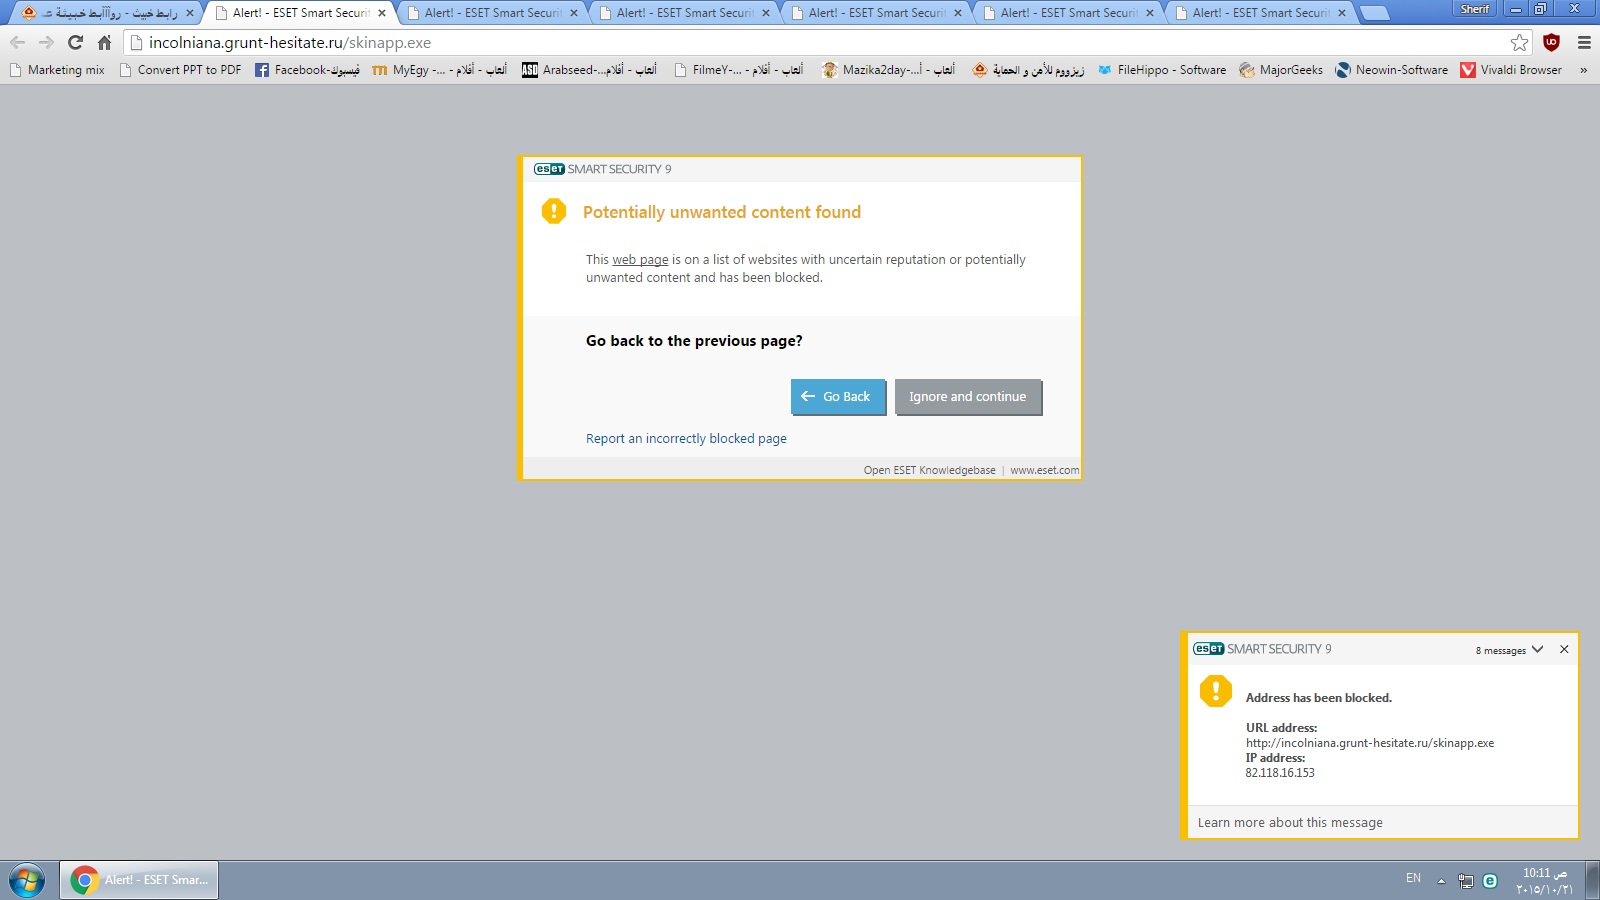Open the Facebook bookmark
The image size is (1600, 900).
pyautogui.click(x=307, y=70)
